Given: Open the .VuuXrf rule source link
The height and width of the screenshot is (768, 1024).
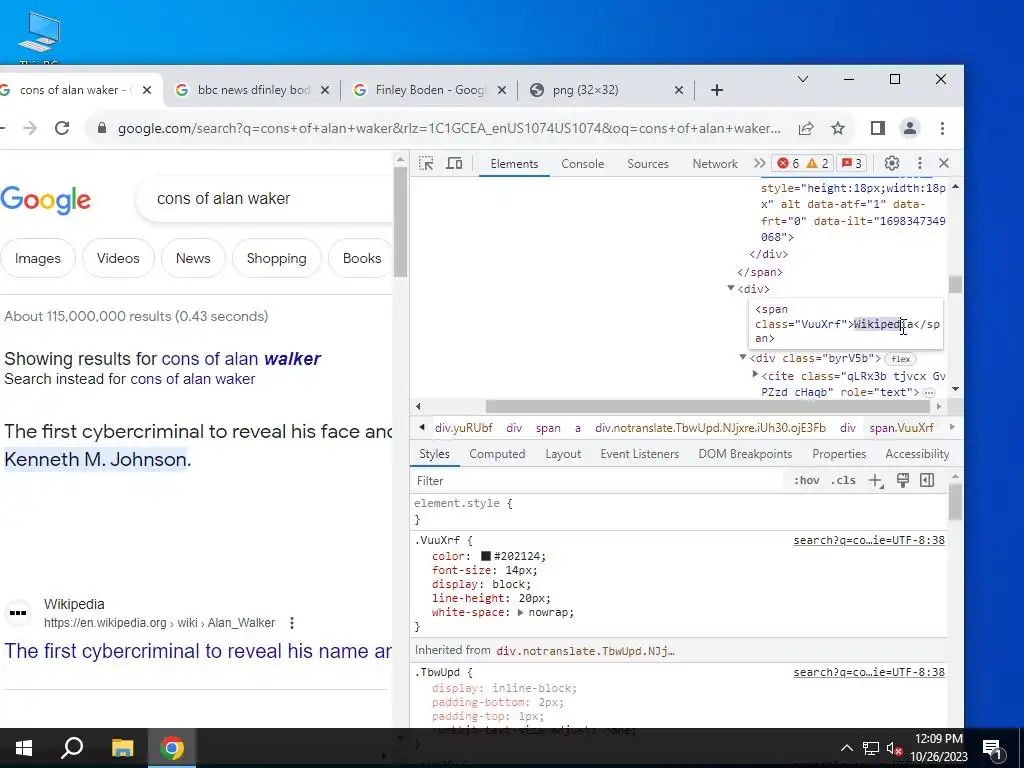Looking at the screenshot, I should pyautogui.click(x=869, y=540).
